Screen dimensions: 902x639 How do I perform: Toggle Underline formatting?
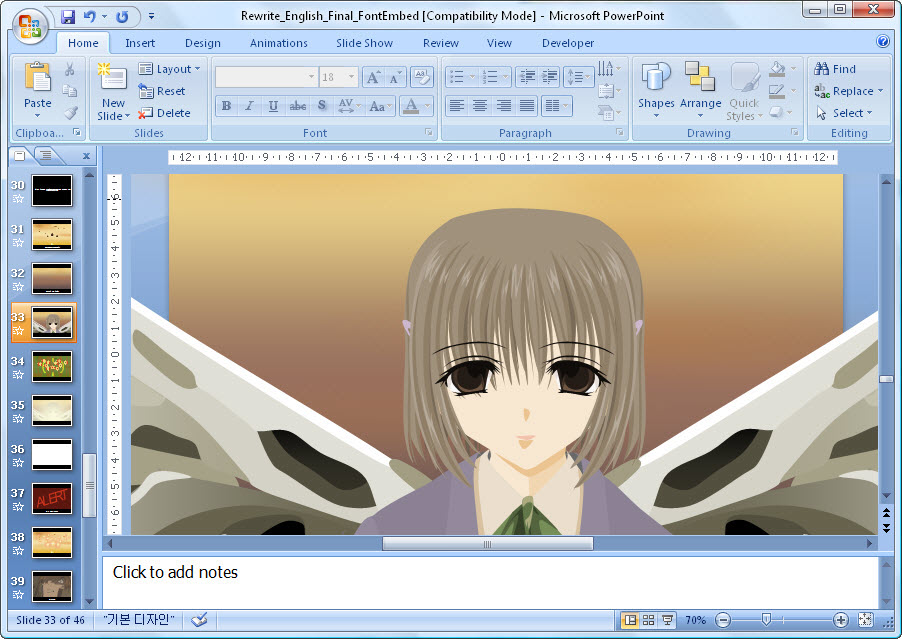(x=273, y=106)
